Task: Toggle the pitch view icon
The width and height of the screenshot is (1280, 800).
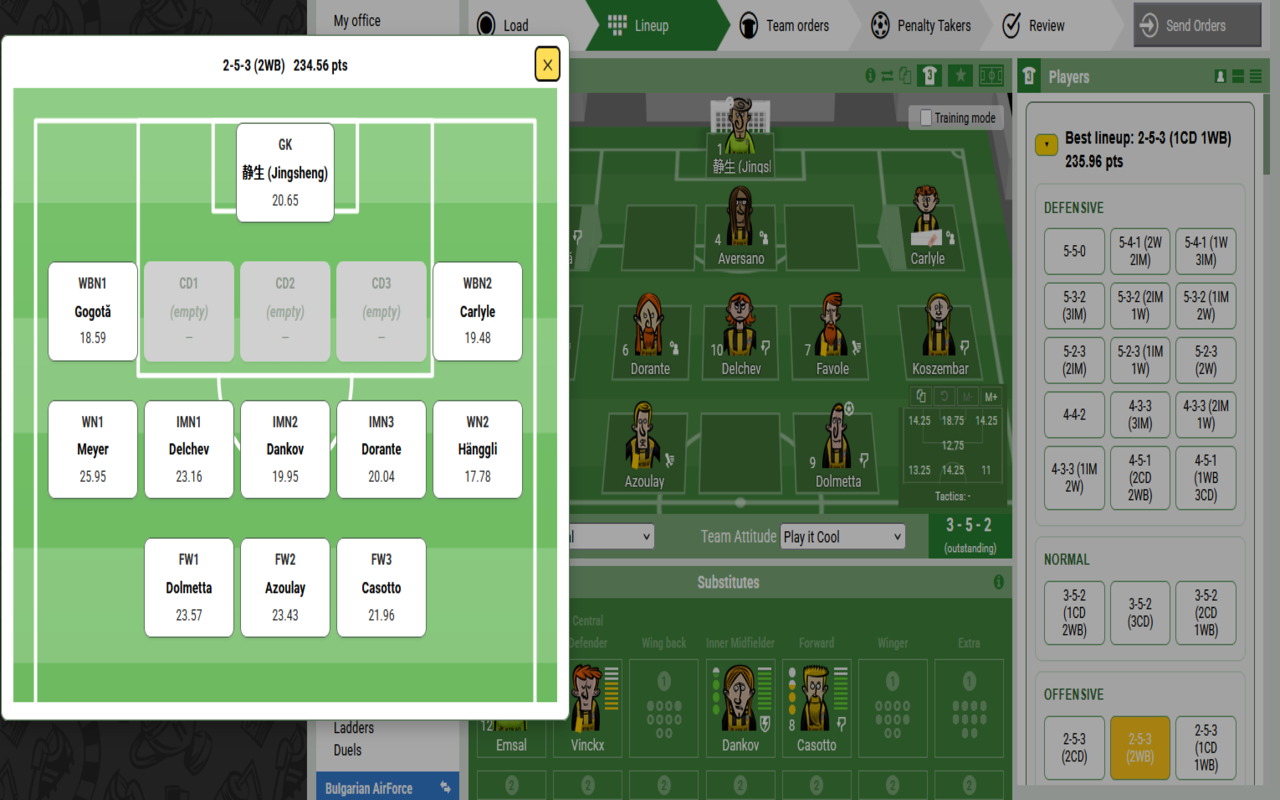Action: coord(991,76)
